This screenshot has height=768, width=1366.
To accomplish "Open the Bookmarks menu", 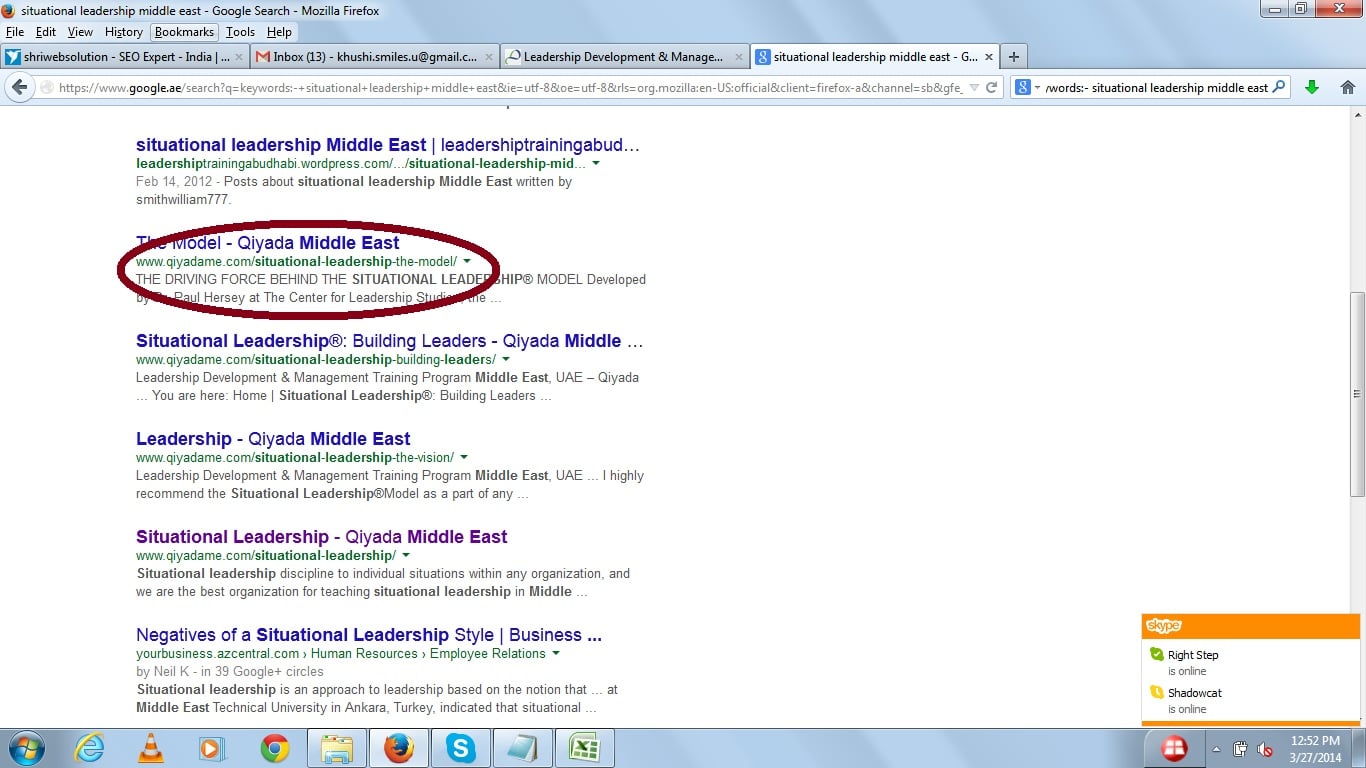I will 185,32.
